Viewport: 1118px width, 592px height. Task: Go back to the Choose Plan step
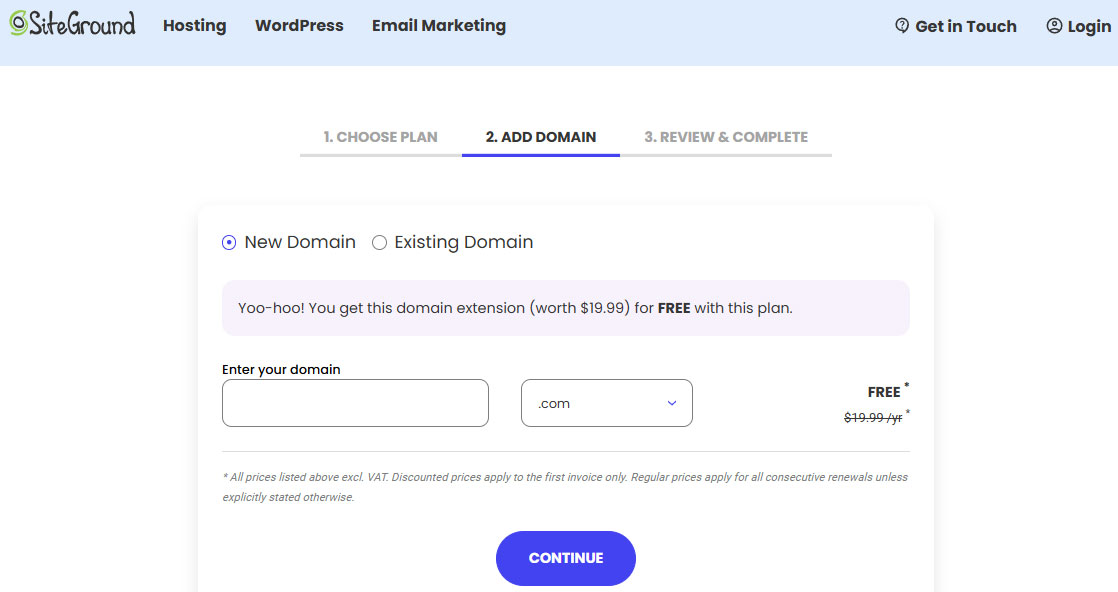click(x=381, y=137)
